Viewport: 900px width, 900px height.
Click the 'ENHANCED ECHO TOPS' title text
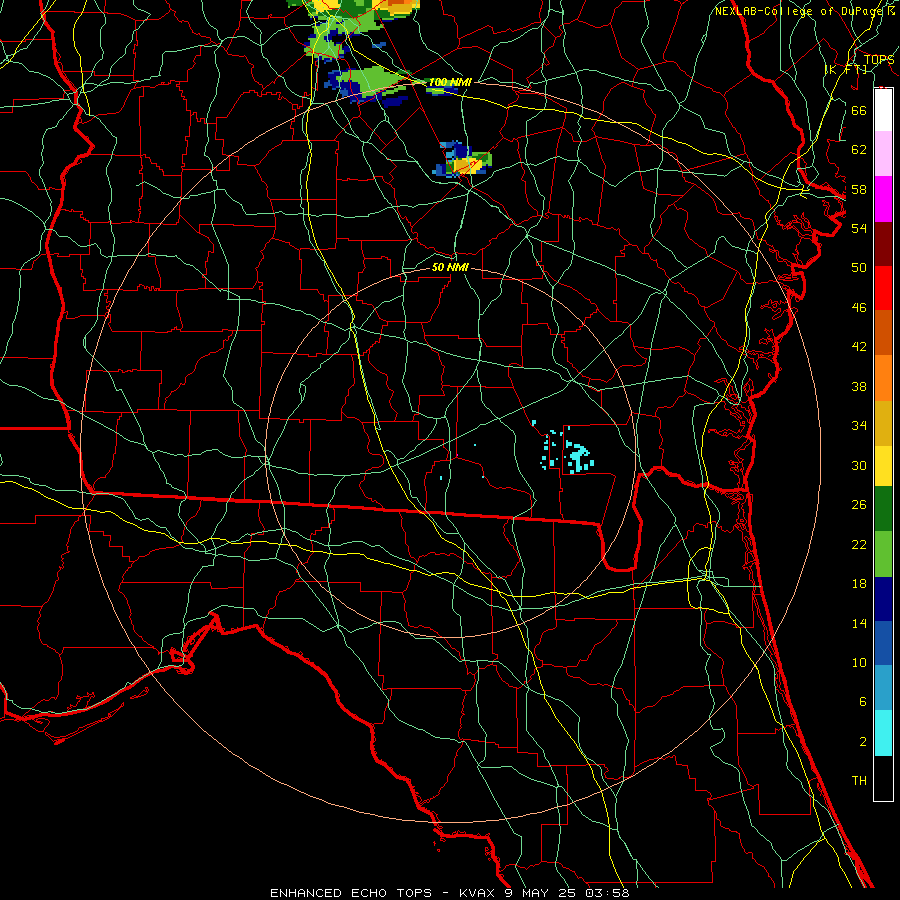(x=351, y=893)
